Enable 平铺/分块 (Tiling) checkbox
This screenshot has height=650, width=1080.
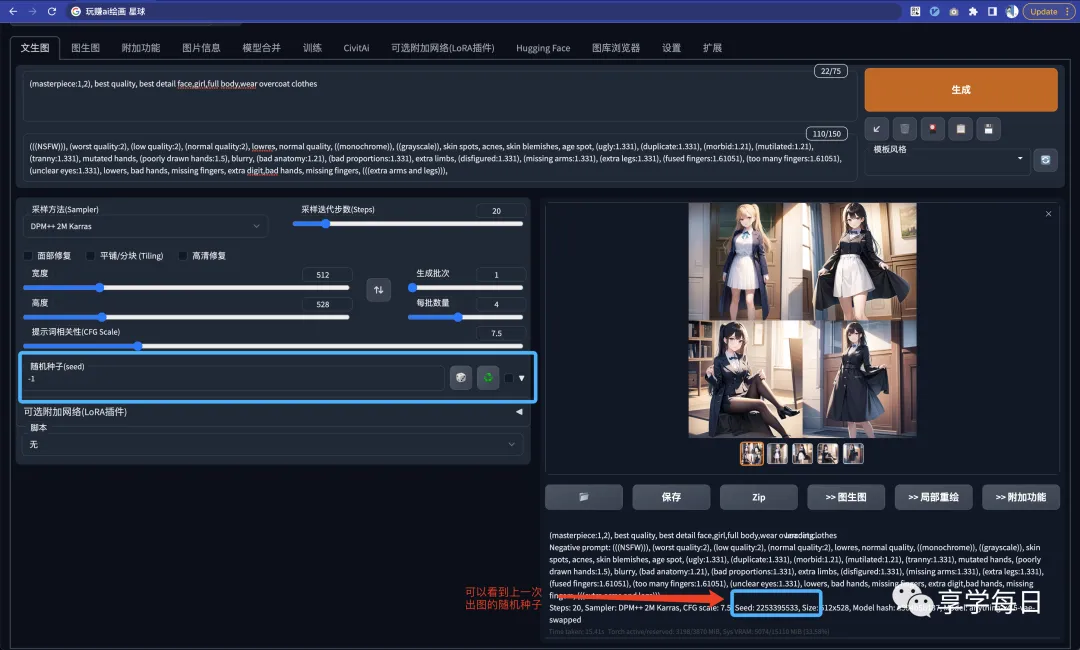[x=90, y=256]
